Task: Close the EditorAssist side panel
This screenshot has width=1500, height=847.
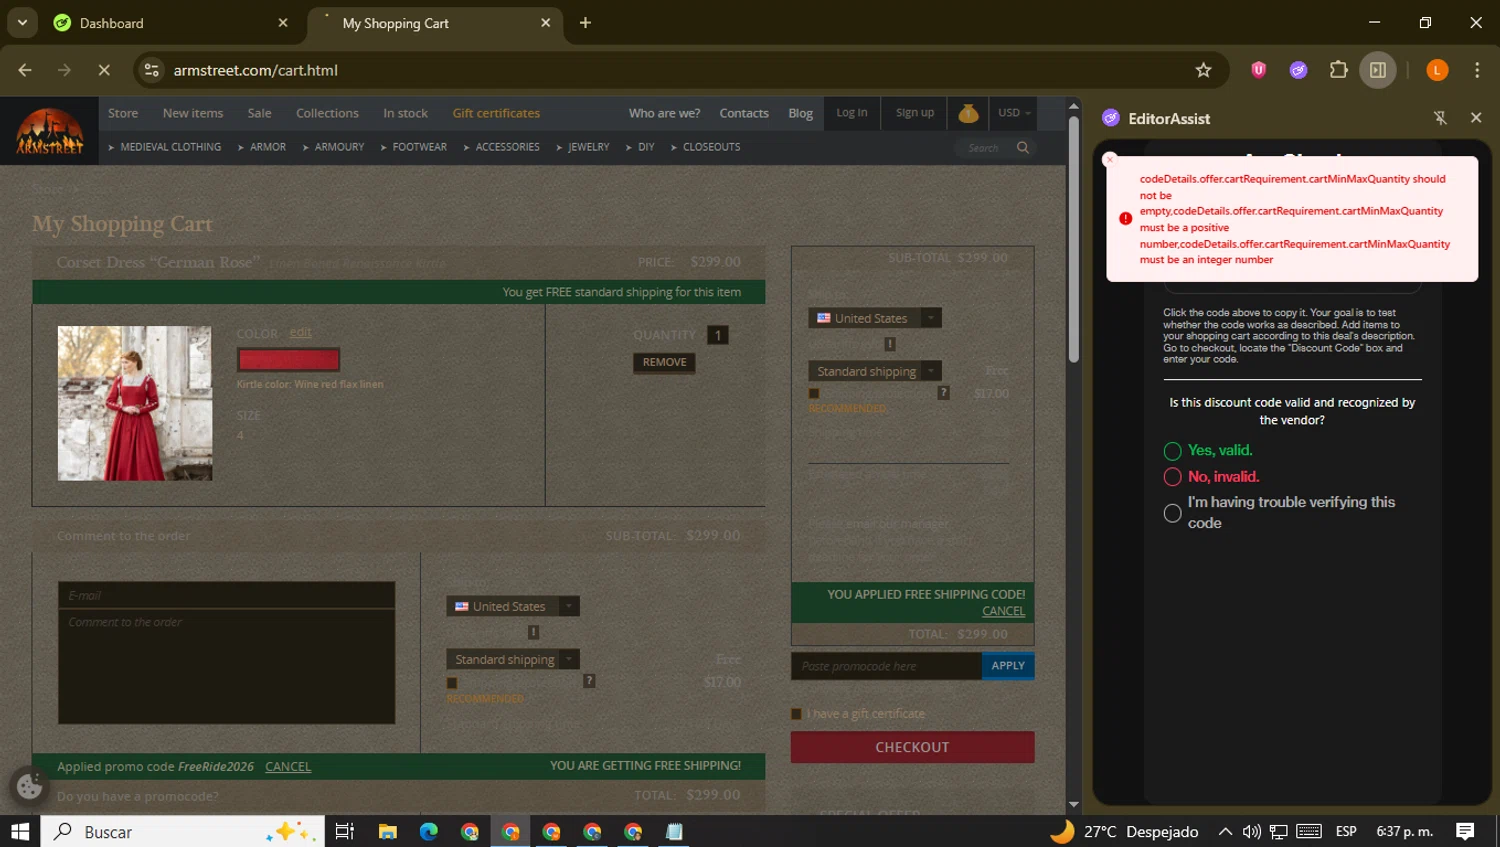Action: click(x=1476, y=118)
